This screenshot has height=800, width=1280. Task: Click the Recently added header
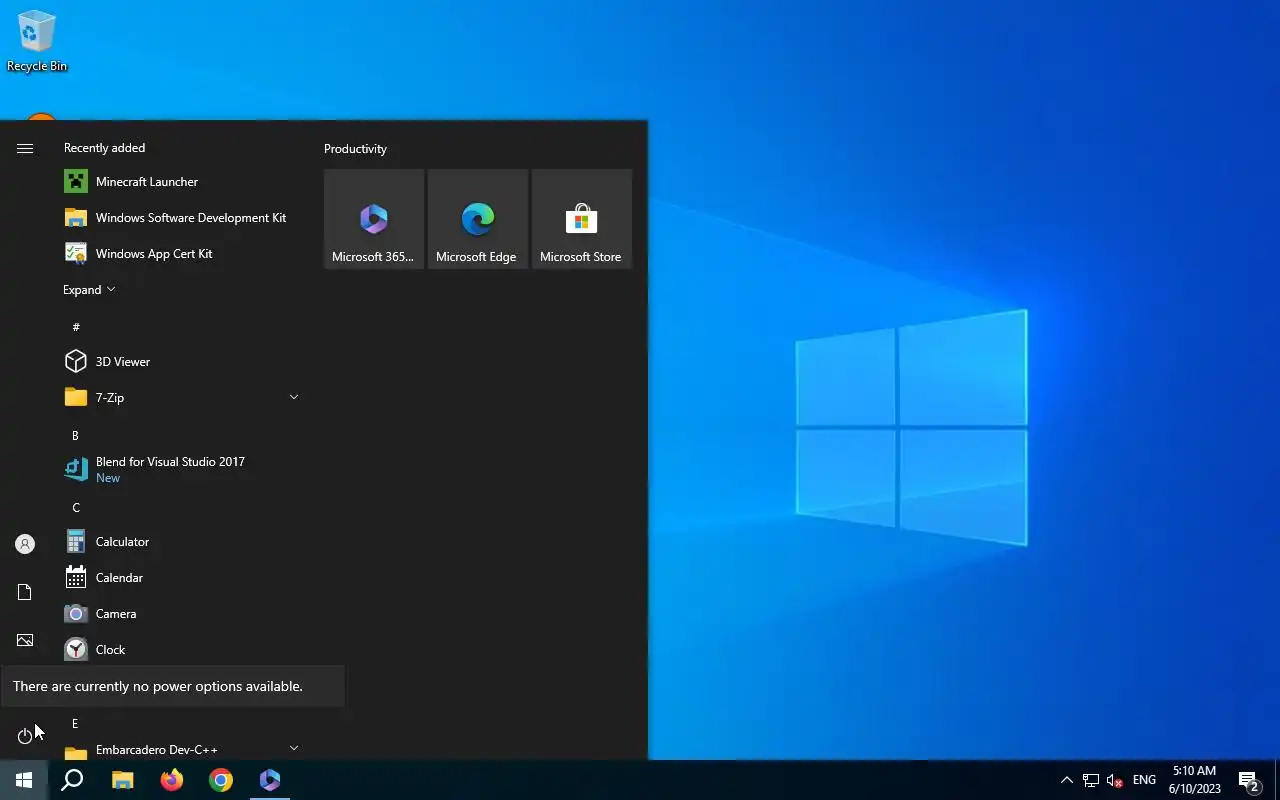coord(104,148)
